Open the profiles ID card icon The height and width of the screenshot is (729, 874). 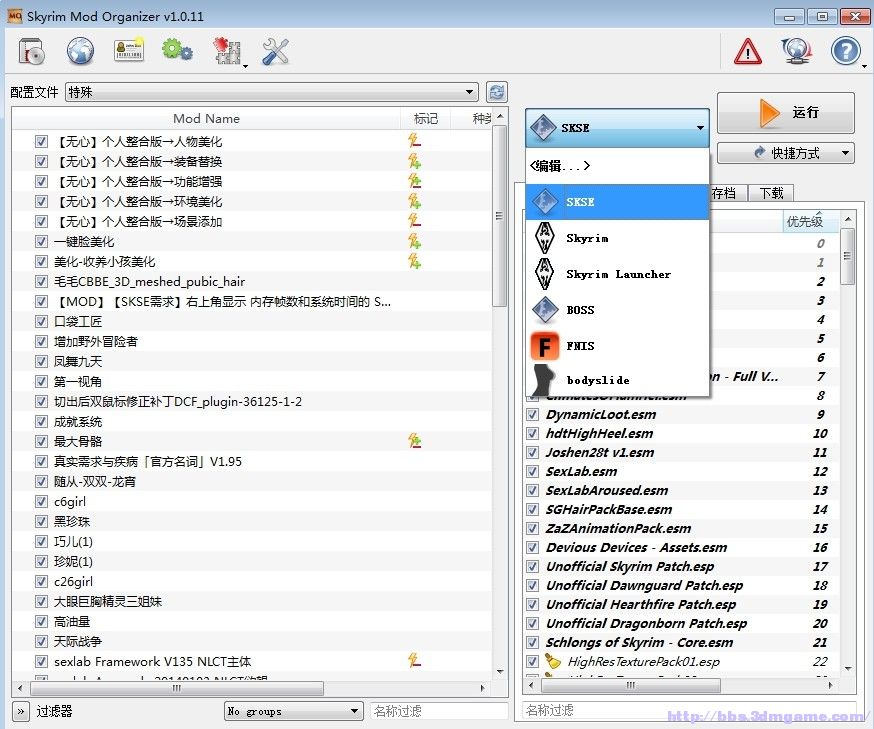[129, 50]
